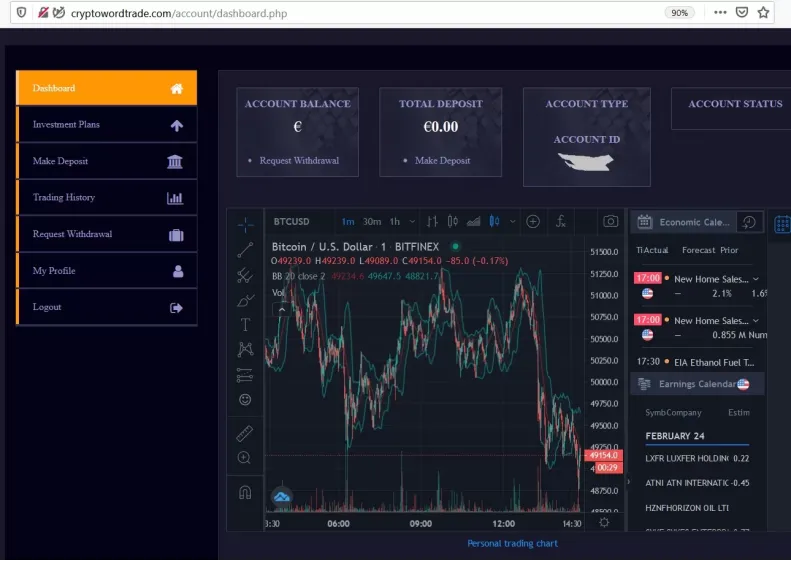Click the TradingView logo on chart
The width and height of the screenshot is (791, 561).
coord(282,497)
